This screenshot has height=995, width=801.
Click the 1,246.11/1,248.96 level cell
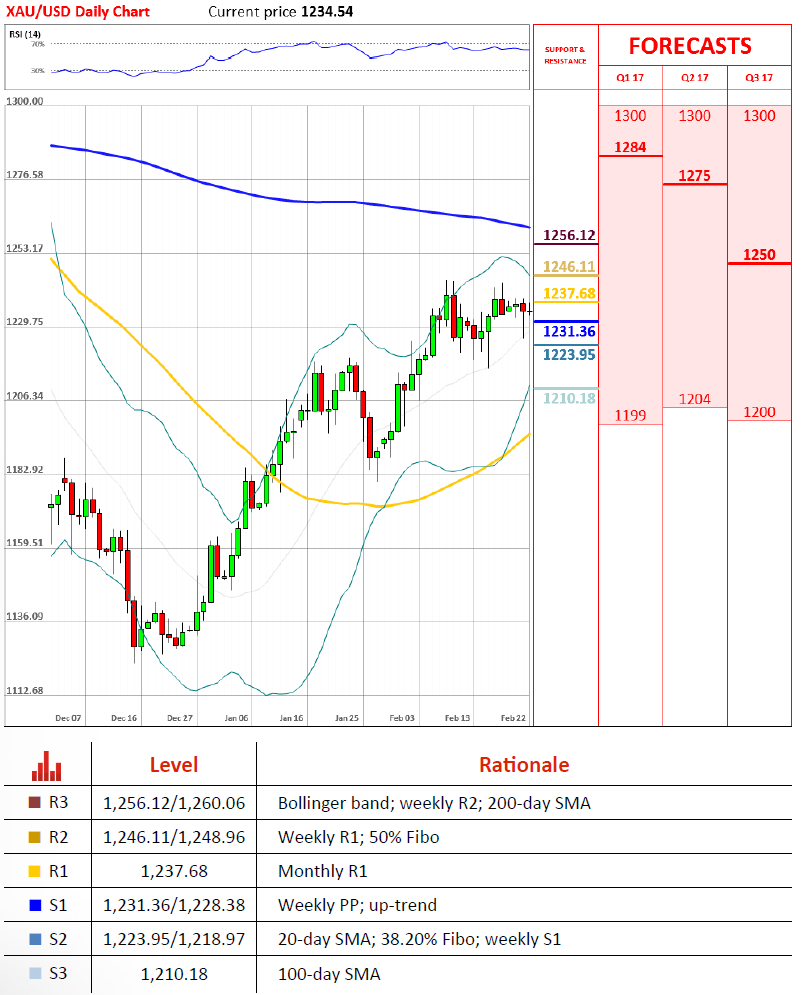tap(174, 838)
